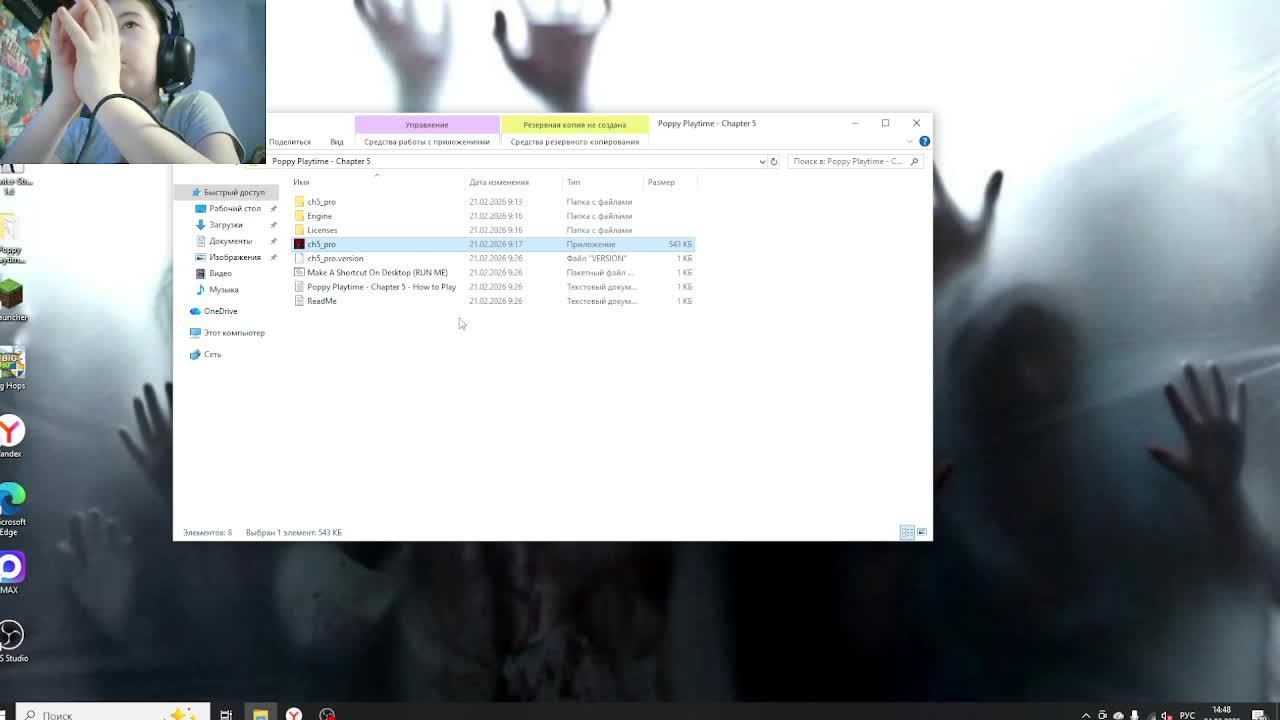The width and height of the screenshot is (1280, 720).
Task: Click the Файл "VERSION" type cell
Action: (596, 258)
